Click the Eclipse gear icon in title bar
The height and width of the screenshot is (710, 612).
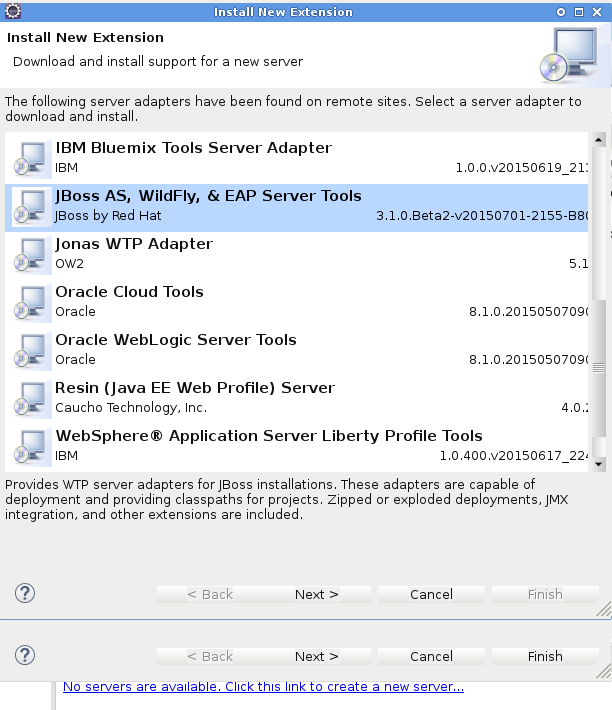pyautogui.click(x=13, y=11)
